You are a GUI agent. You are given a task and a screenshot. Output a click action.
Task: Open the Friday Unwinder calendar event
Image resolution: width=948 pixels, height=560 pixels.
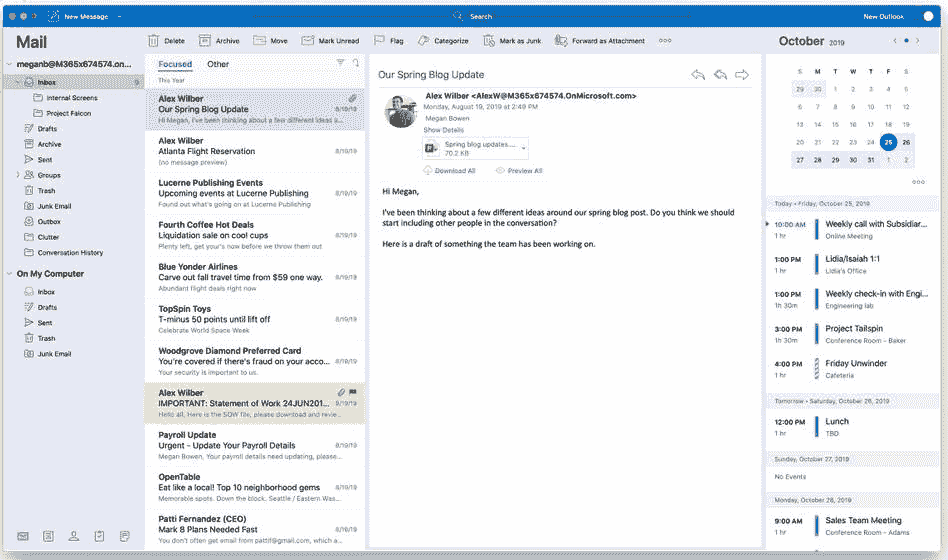click(x=852, y=370)
